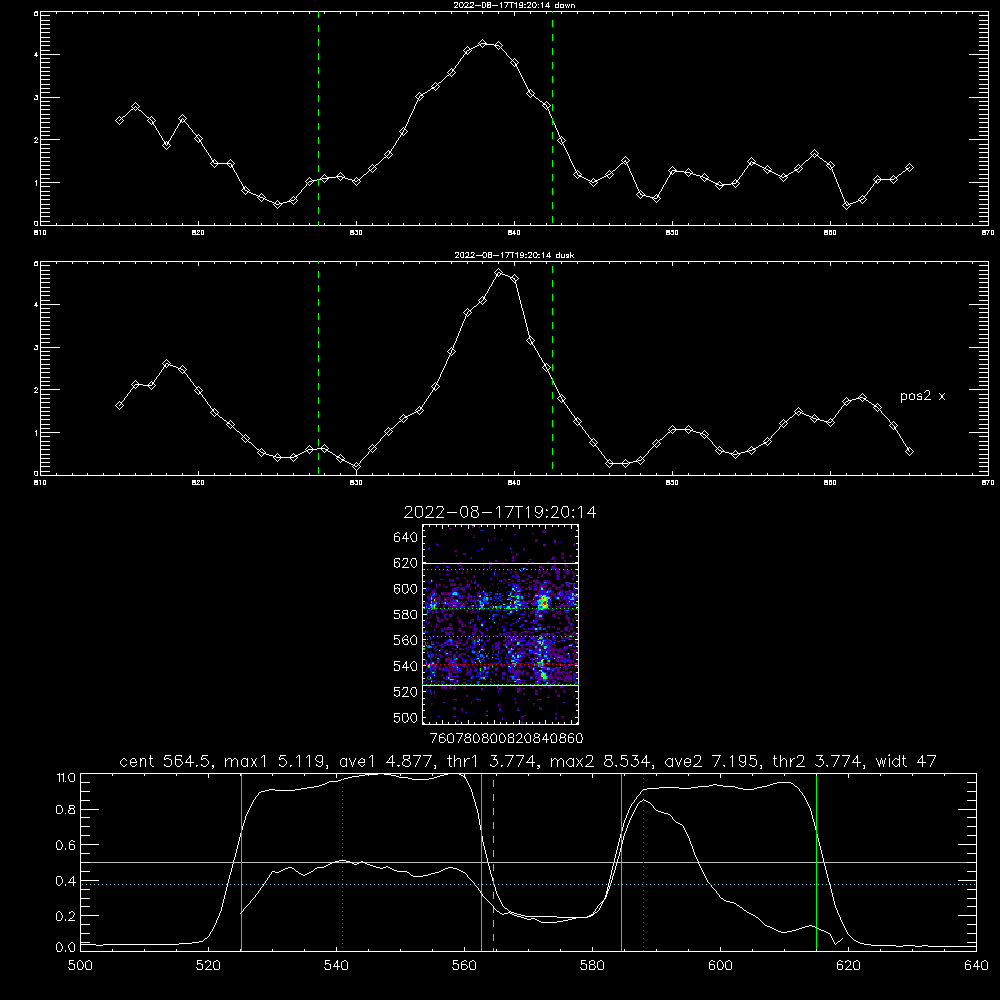Click the right green dashed line in dawn plot

coord(552,118)
